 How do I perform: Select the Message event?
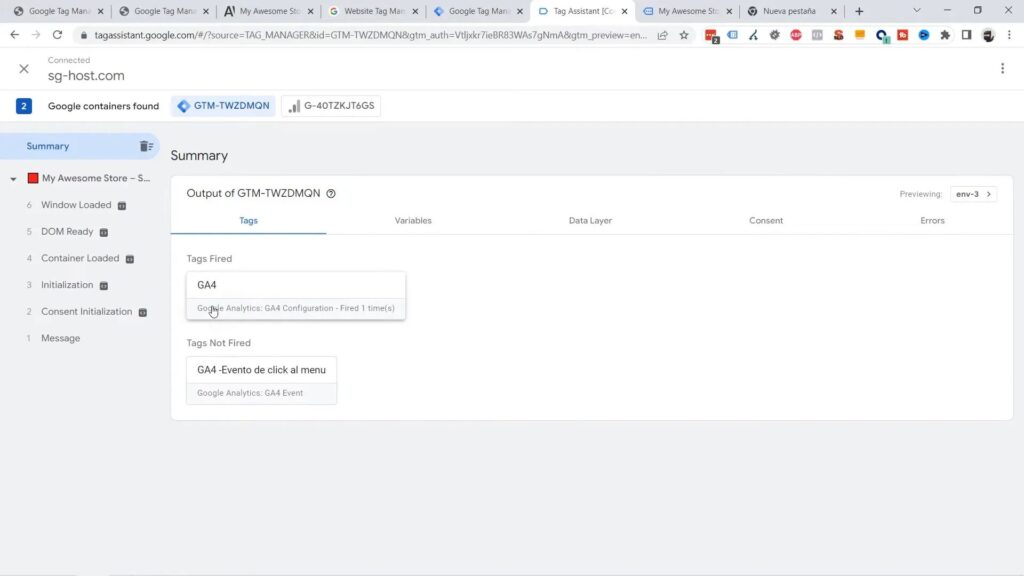click(x=61, y=338)
